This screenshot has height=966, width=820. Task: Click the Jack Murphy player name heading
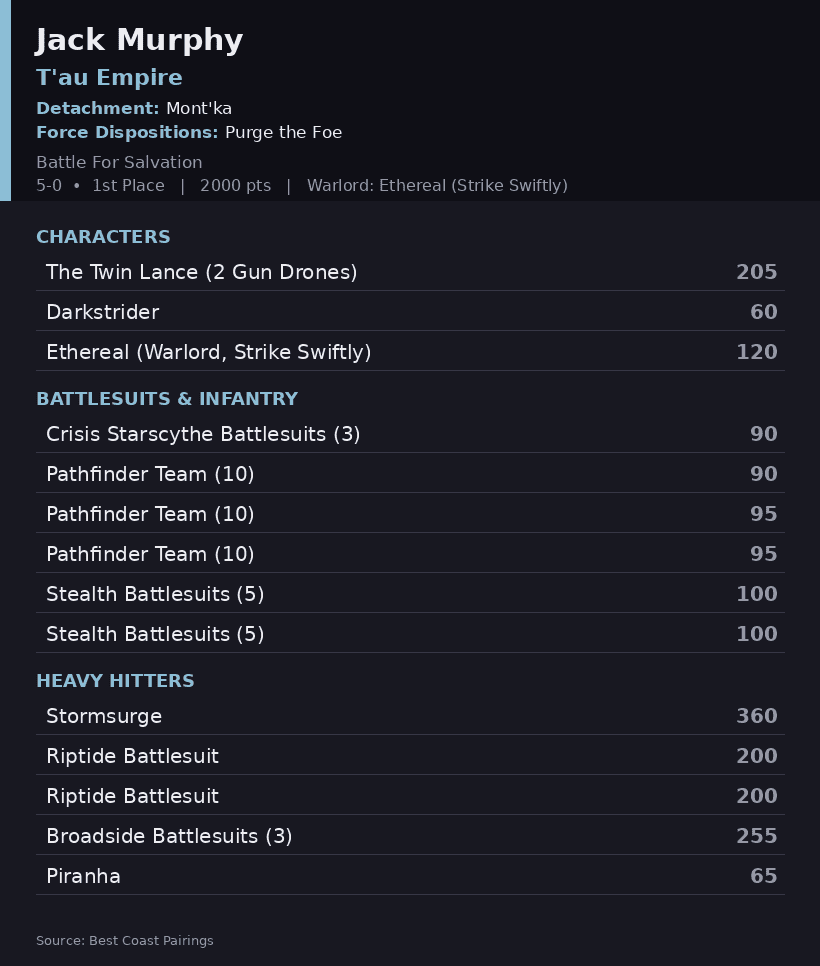139,40
